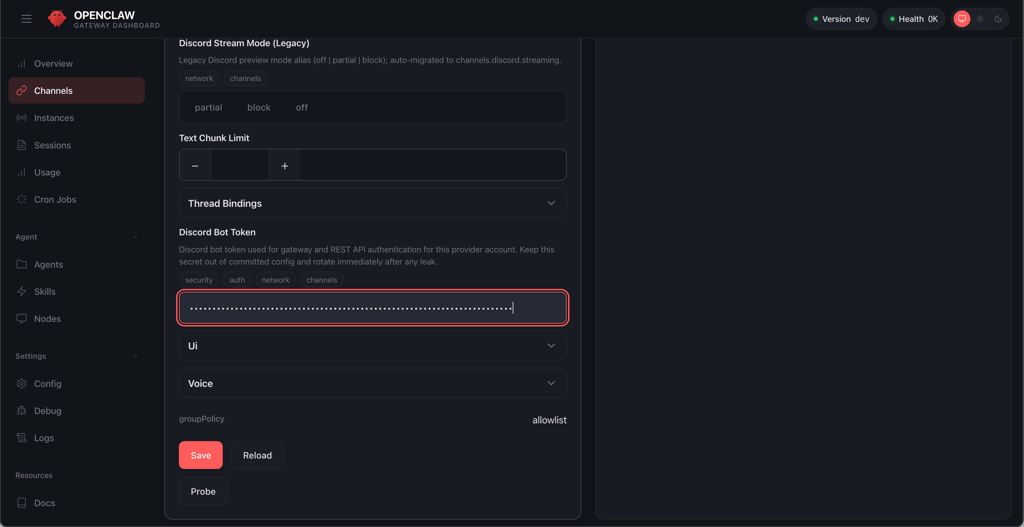Go to the Instances page
The width and height of the screenshot is (1024, 527).
(x=76, y=118)
